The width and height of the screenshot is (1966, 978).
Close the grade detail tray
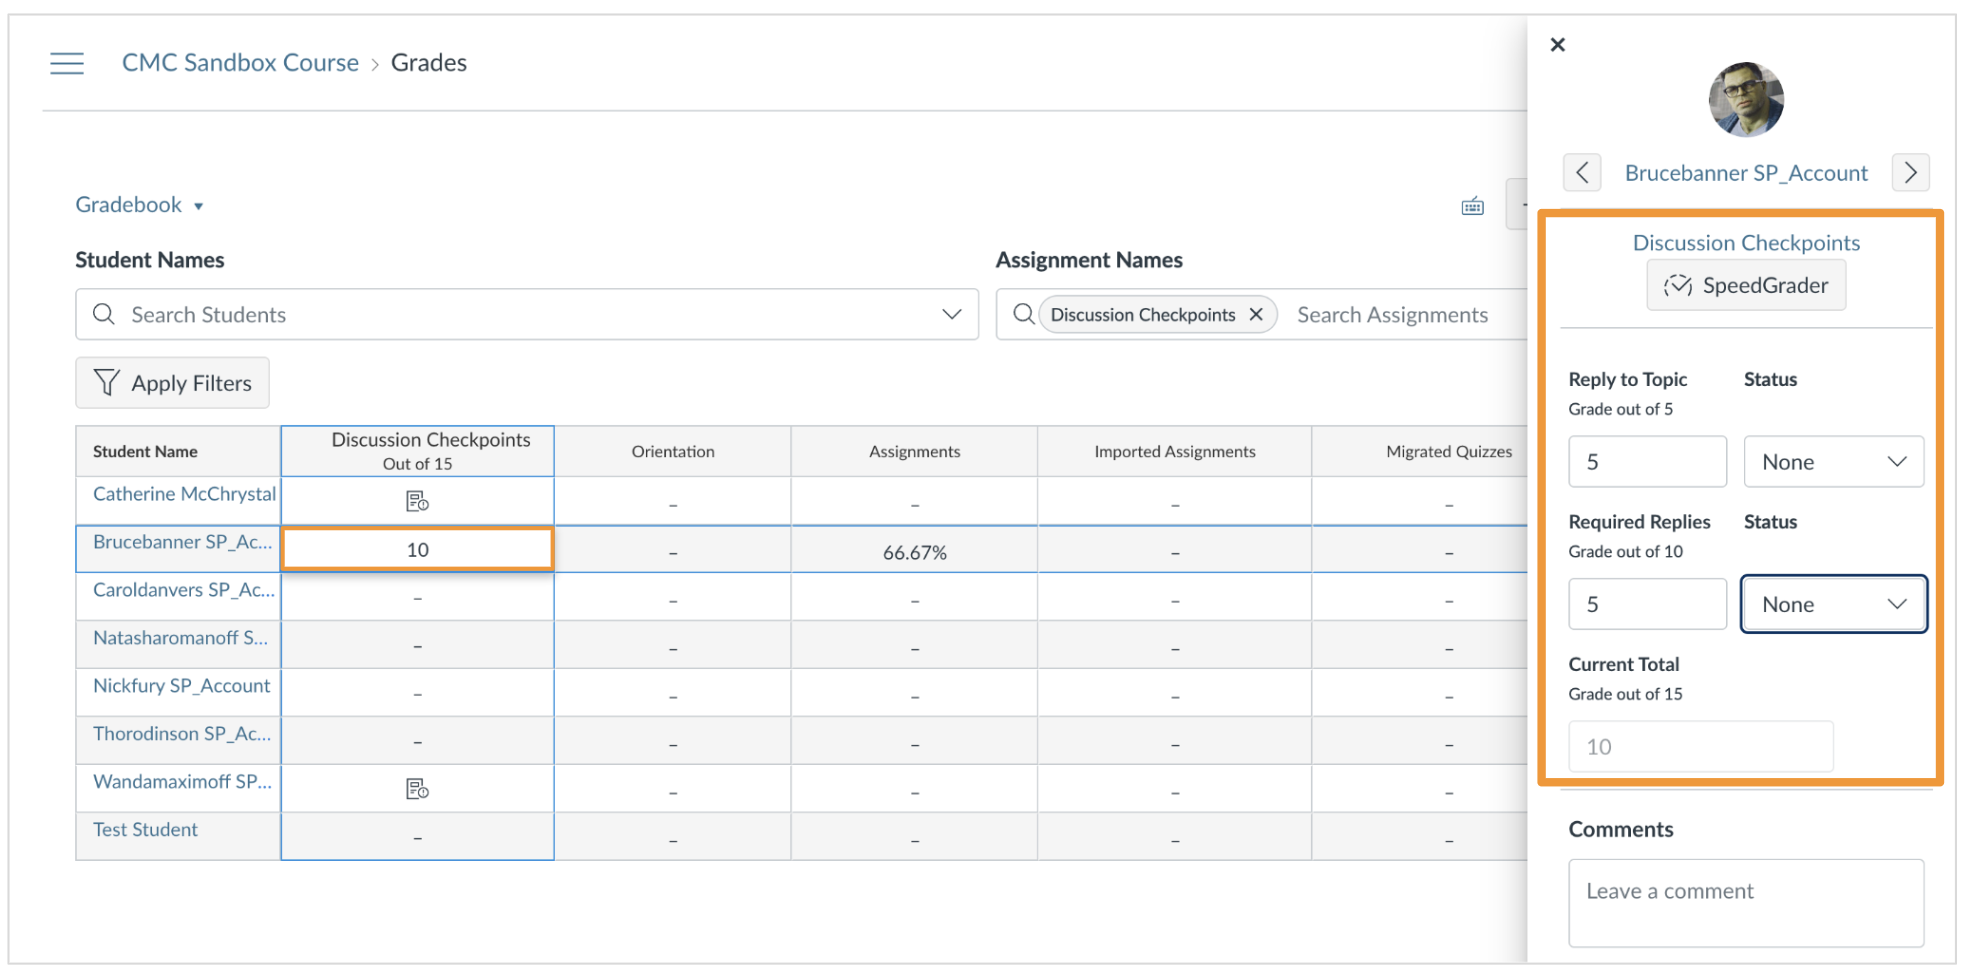tap(1557, 44)
